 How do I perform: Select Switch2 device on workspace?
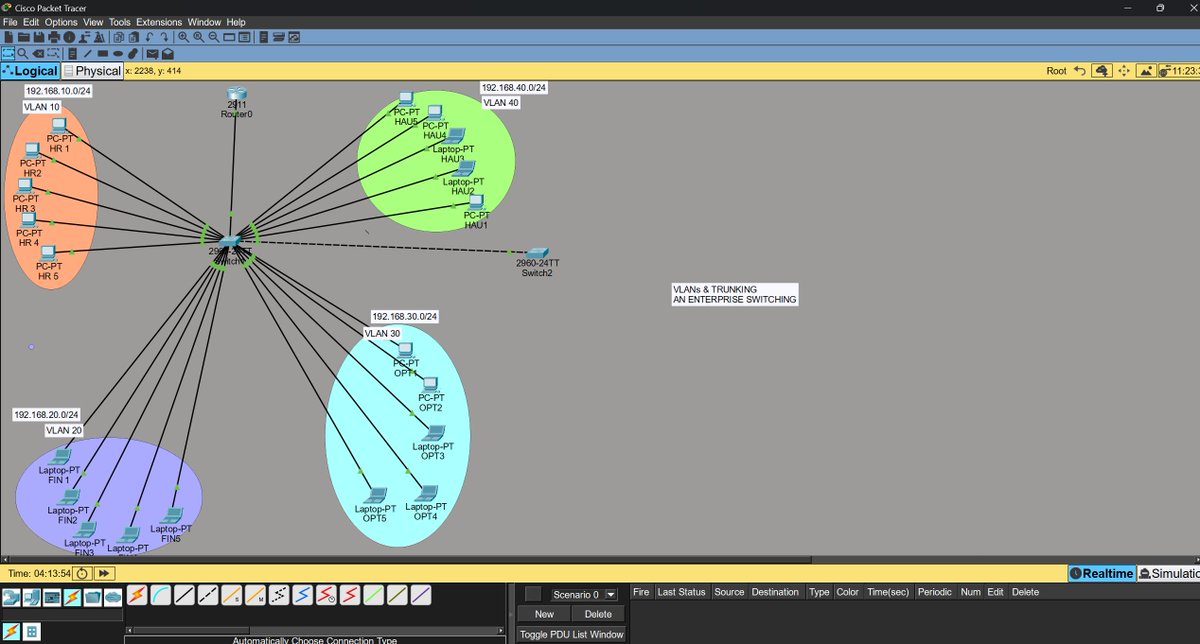point(537,253)
